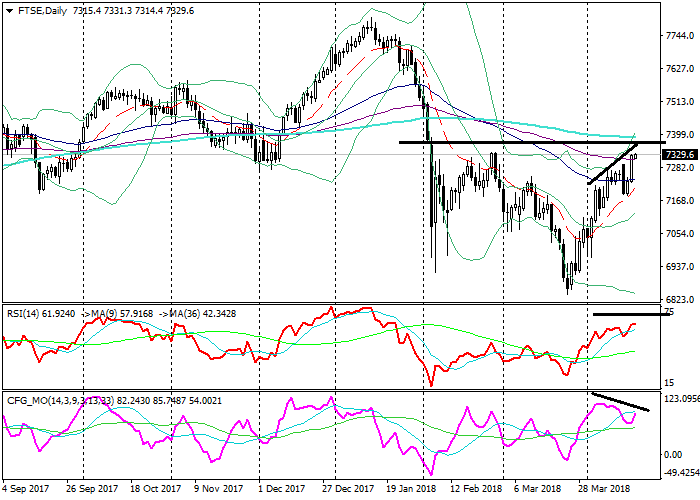This screenshot has width=700, height=500.
Task: Click the 12 Feb 2018 date label
Action: click(476, 489)
